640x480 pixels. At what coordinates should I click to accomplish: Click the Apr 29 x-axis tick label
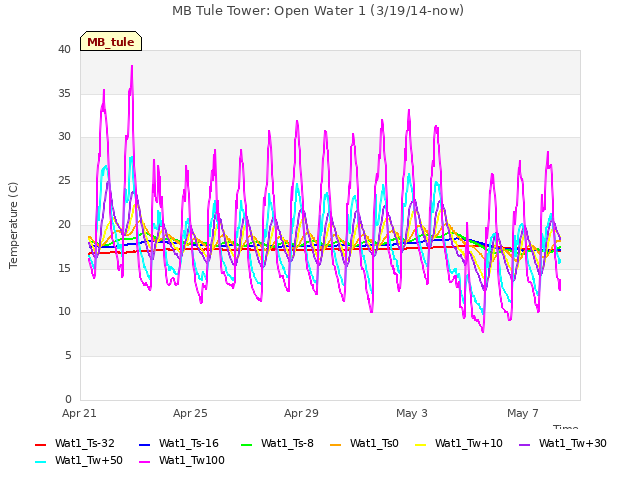(301, 413)
